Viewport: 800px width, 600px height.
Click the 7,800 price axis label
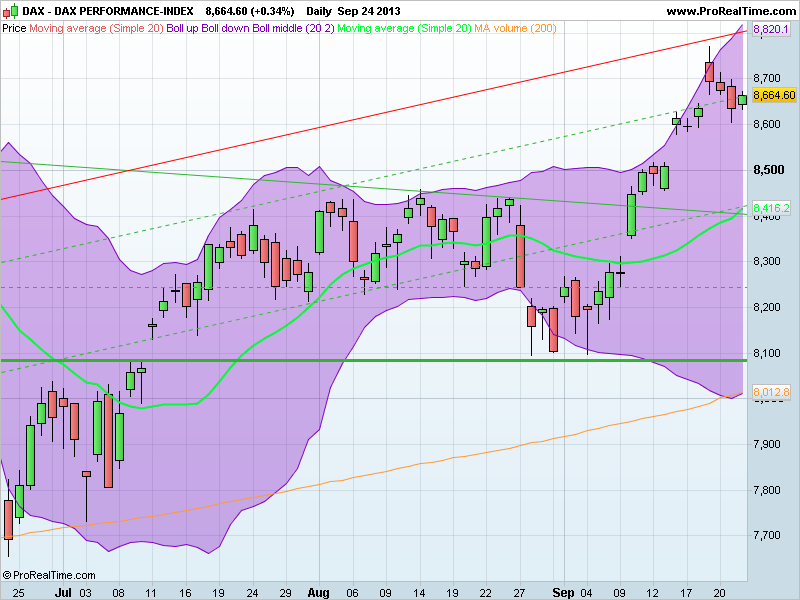point(767,490)
